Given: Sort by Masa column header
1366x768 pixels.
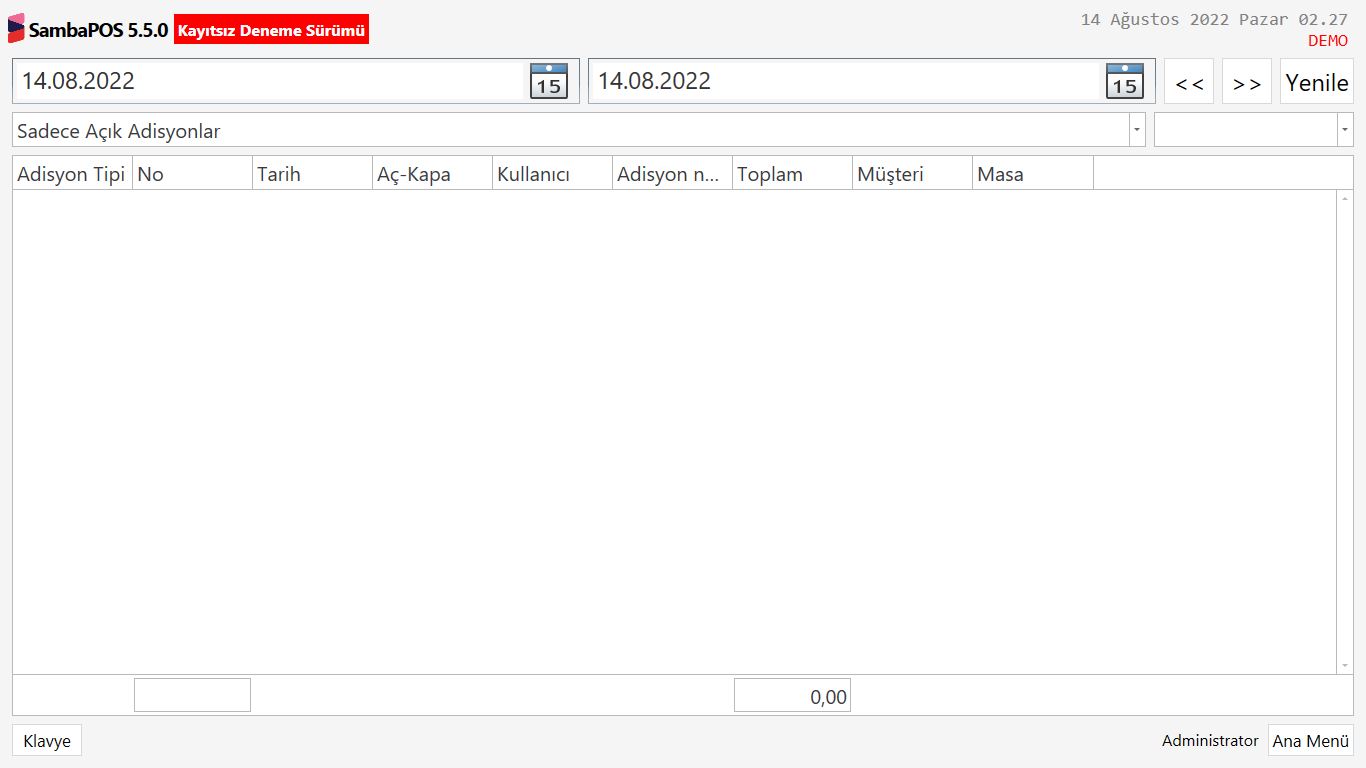Looking at the screenshot, I should (x=1033, y=173).
